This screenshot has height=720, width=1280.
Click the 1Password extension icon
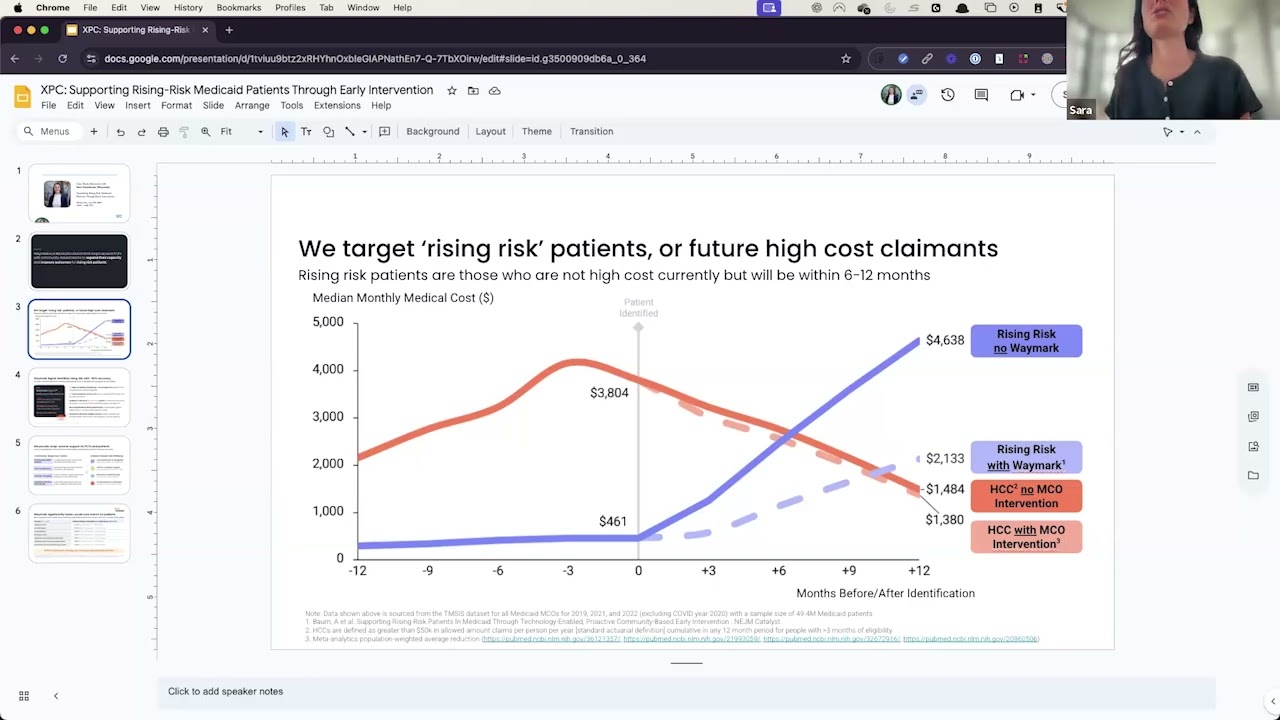tap(975, 59)
